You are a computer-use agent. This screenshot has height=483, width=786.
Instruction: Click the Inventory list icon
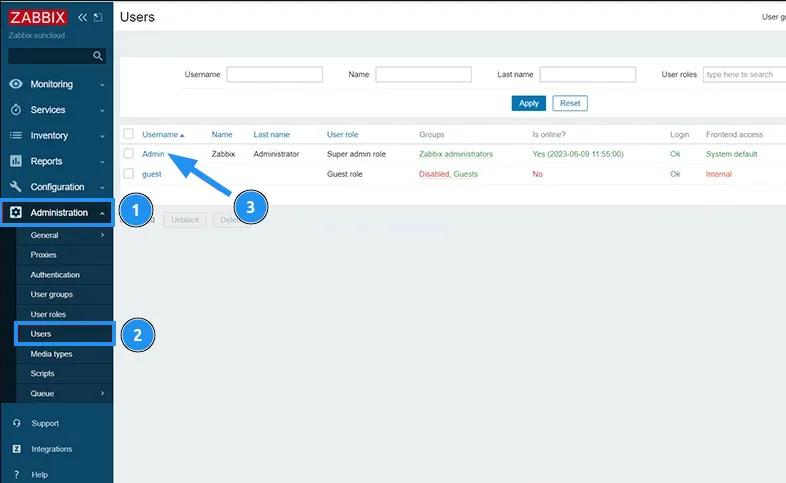16,135
